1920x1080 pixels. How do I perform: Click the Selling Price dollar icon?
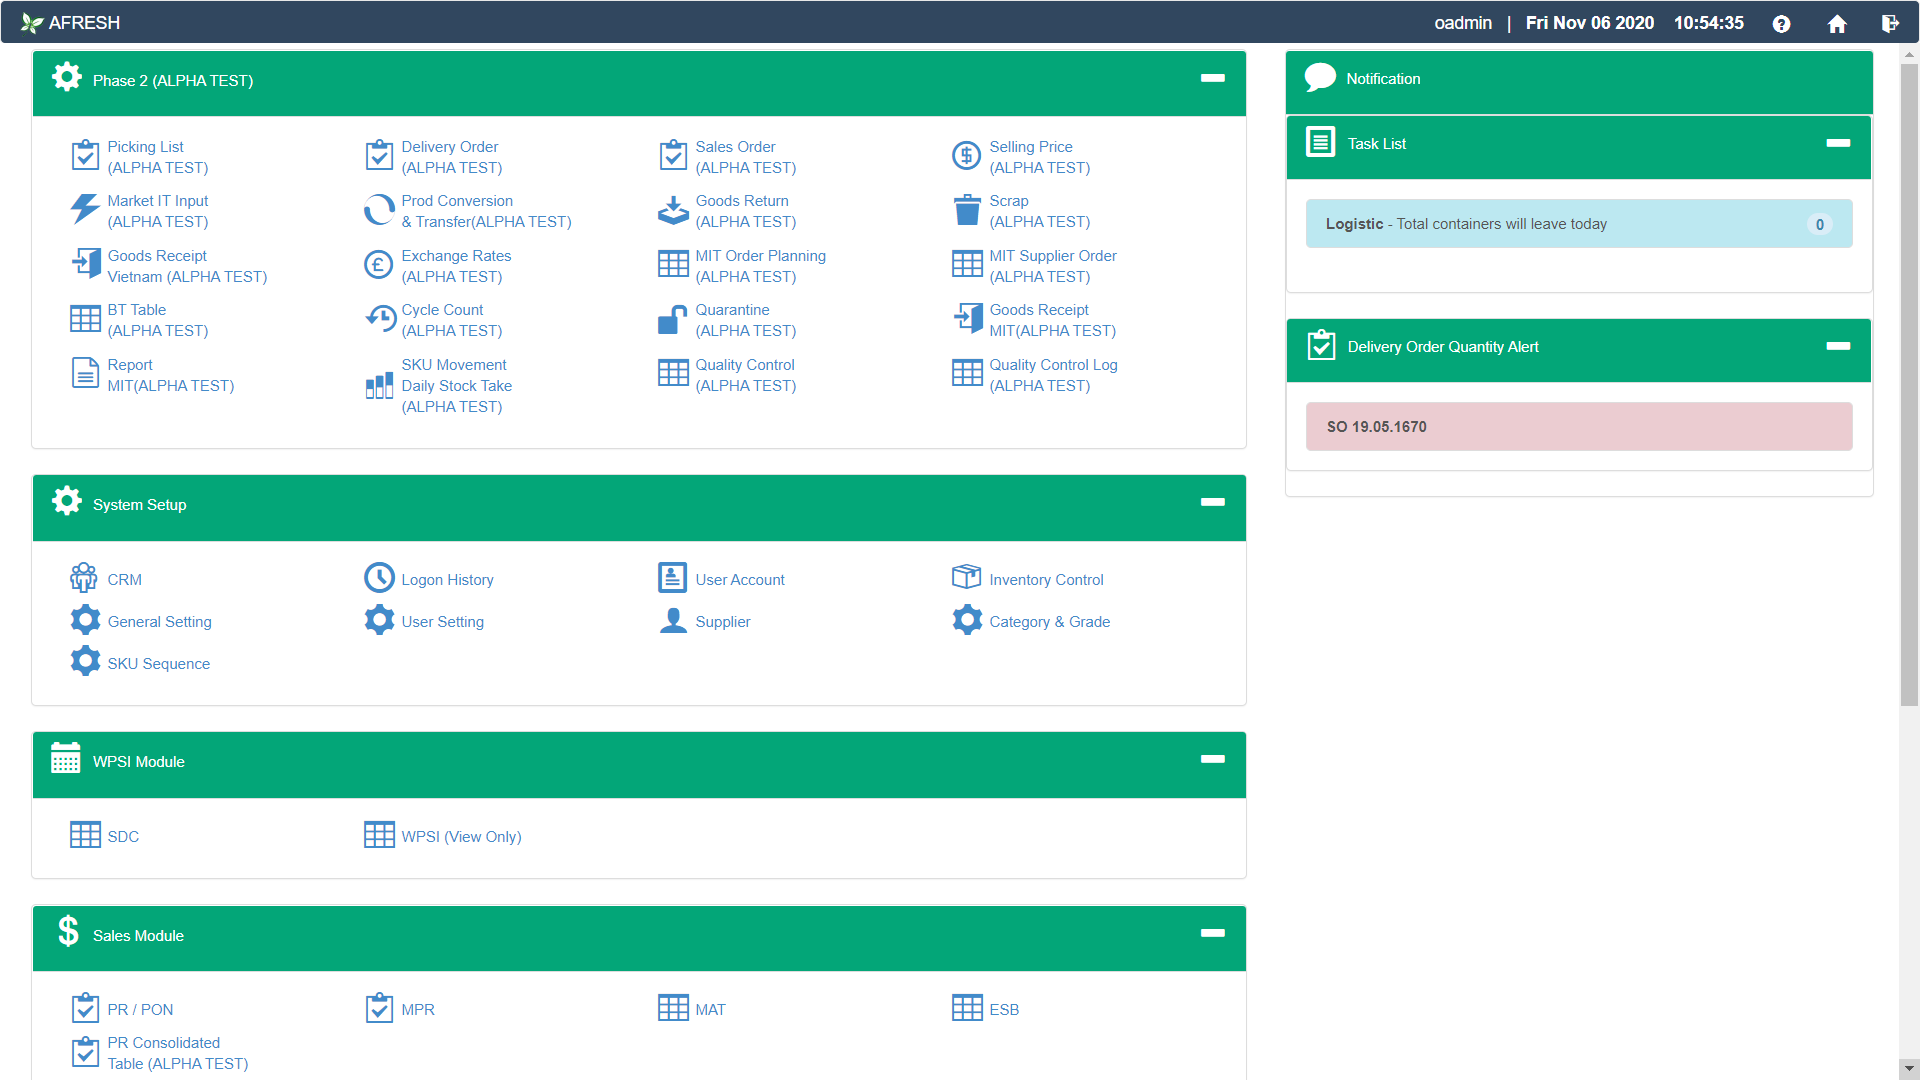(967, 155)
